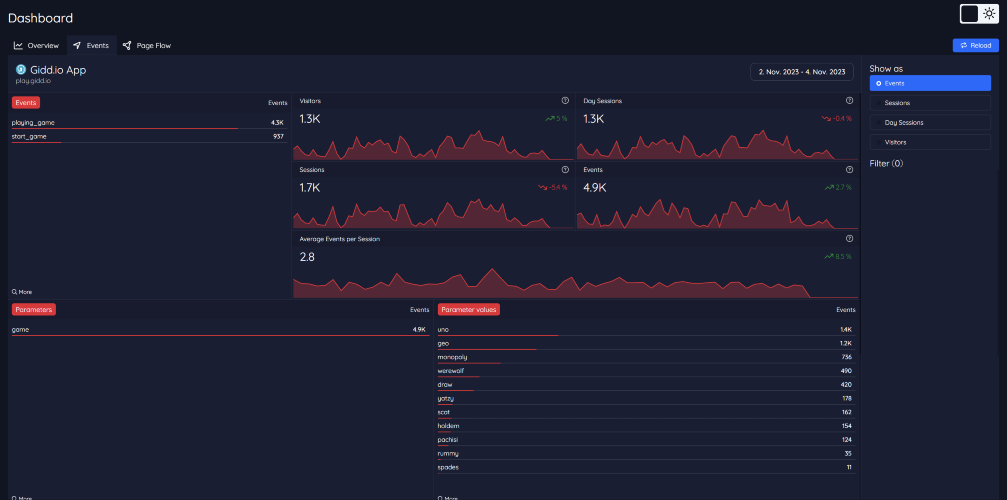This screenshot has width=1007, height=500.
Task: Click the Gidd.io App logo icon
Action: [21, 69]
